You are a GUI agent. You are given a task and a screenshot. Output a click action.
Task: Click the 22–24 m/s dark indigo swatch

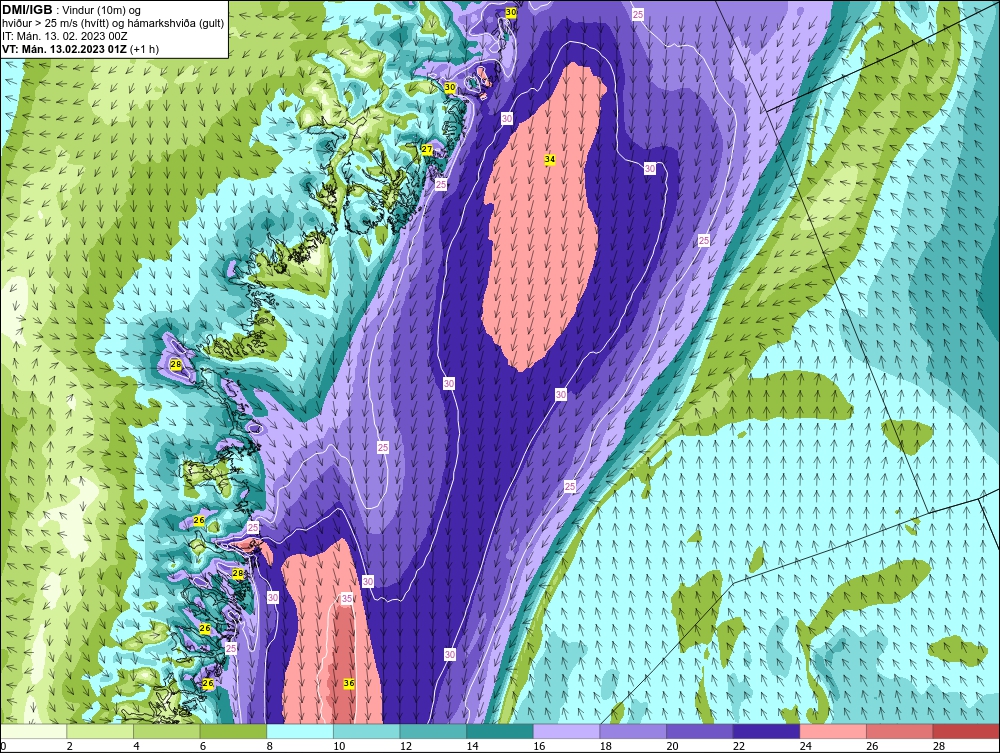point(766,731)
